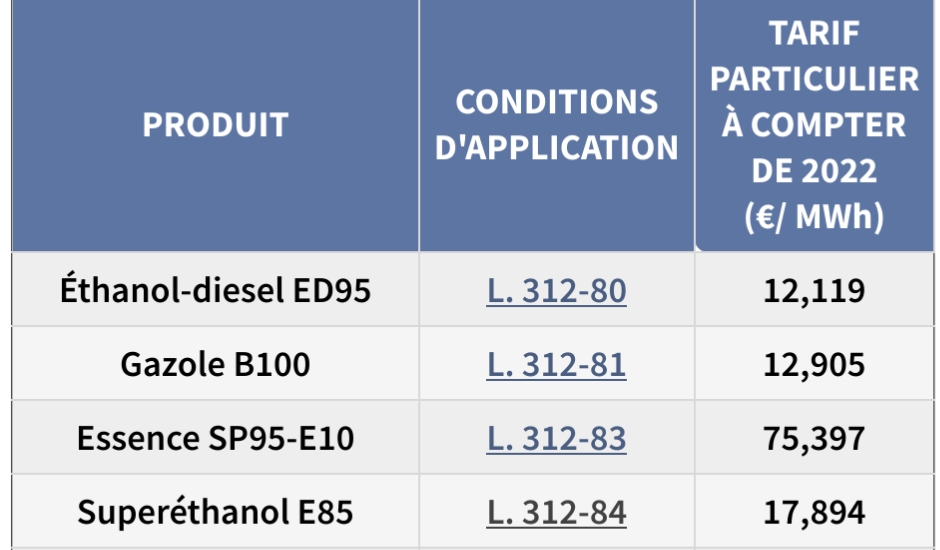Screen dimensions: 940x550
Task: Click the word 'CONDITIONS' in header
Action: pyautogui.click(x=557, y=102)
